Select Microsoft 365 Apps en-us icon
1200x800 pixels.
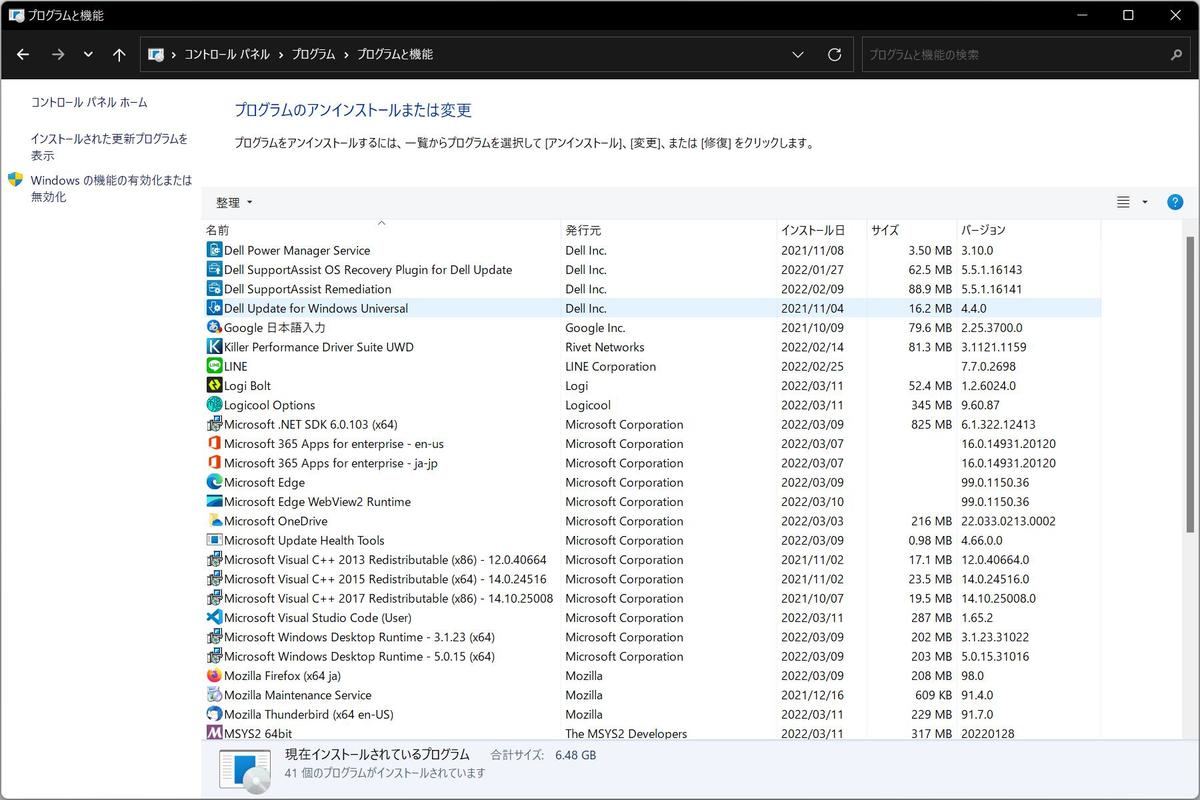pyautogui.click(x=214, y=443)
